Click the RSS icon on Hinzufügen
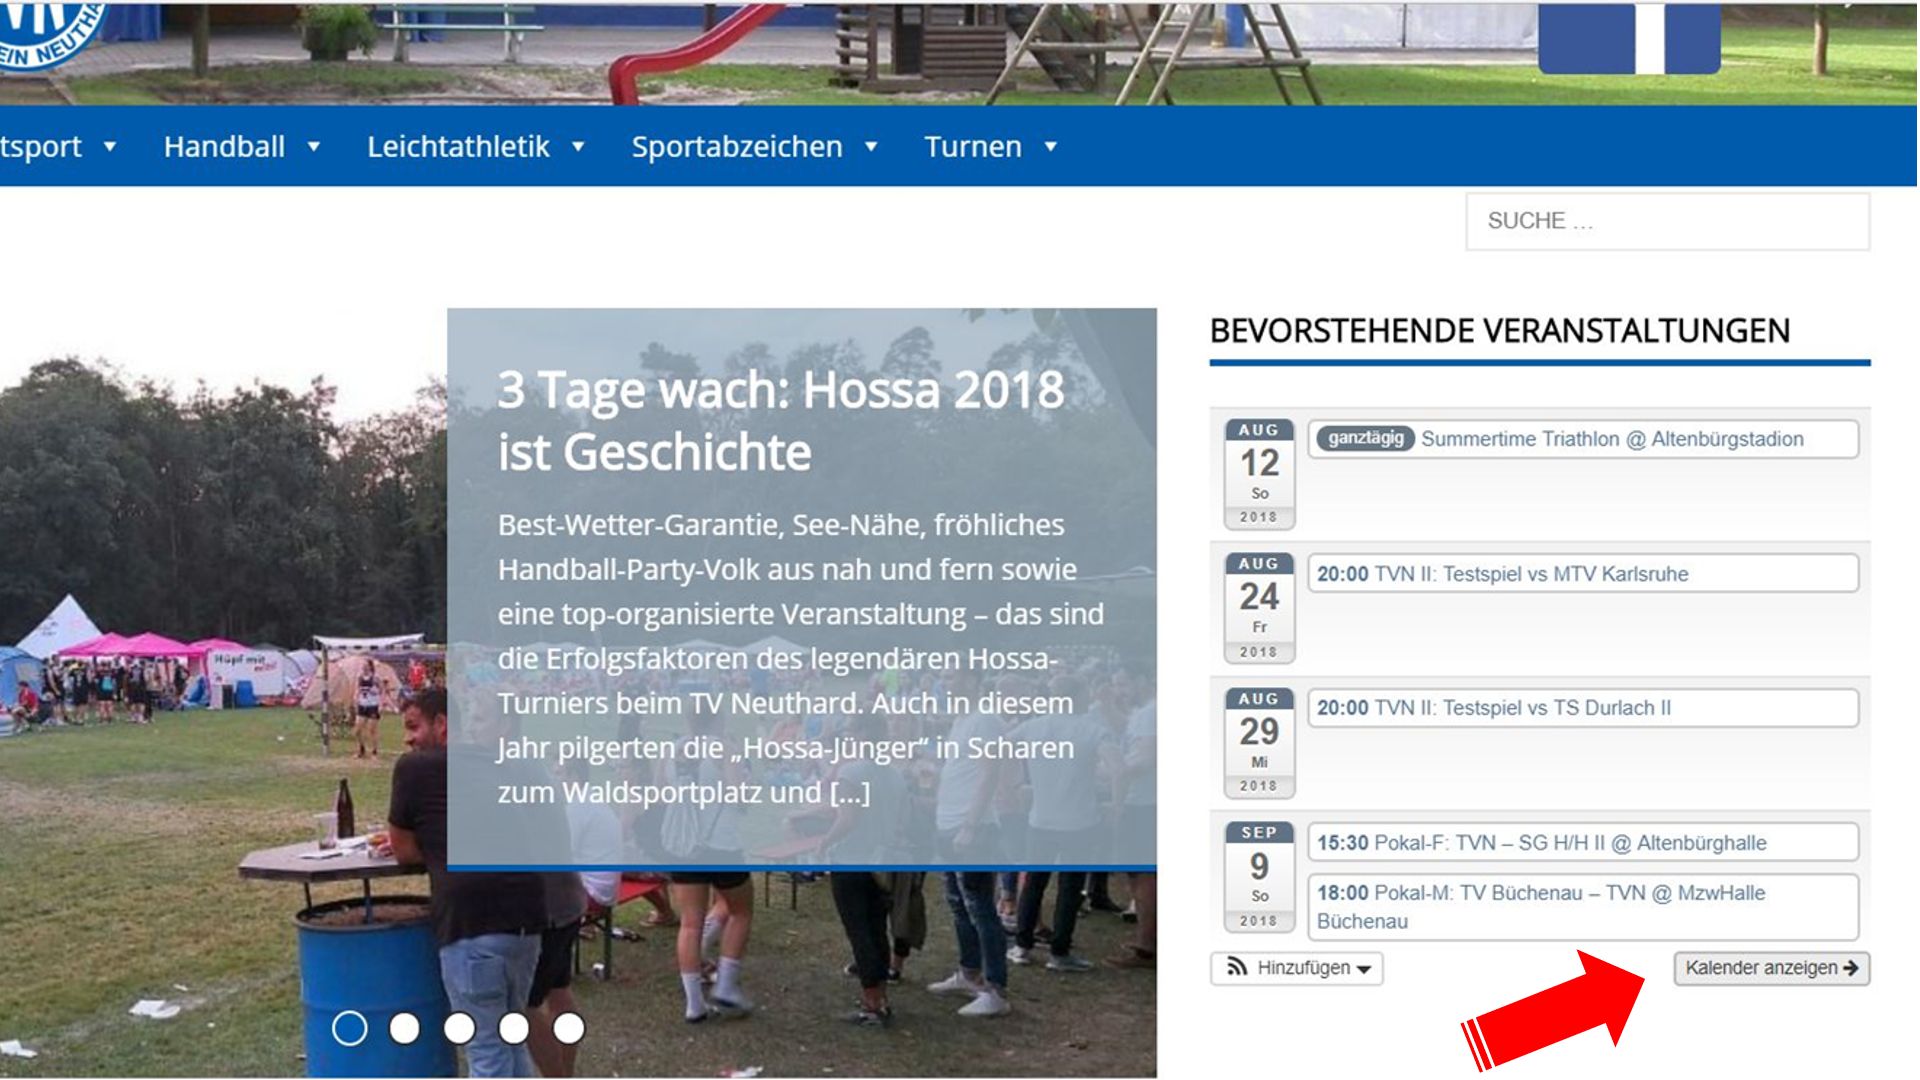This screenshot has height=1080, width=1920. coord(1237,967)
